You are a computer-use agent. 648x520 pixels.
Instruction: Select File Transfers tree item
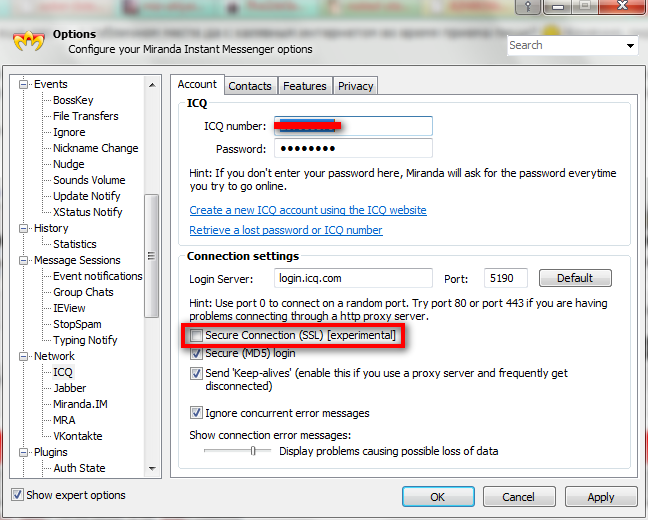86,116
